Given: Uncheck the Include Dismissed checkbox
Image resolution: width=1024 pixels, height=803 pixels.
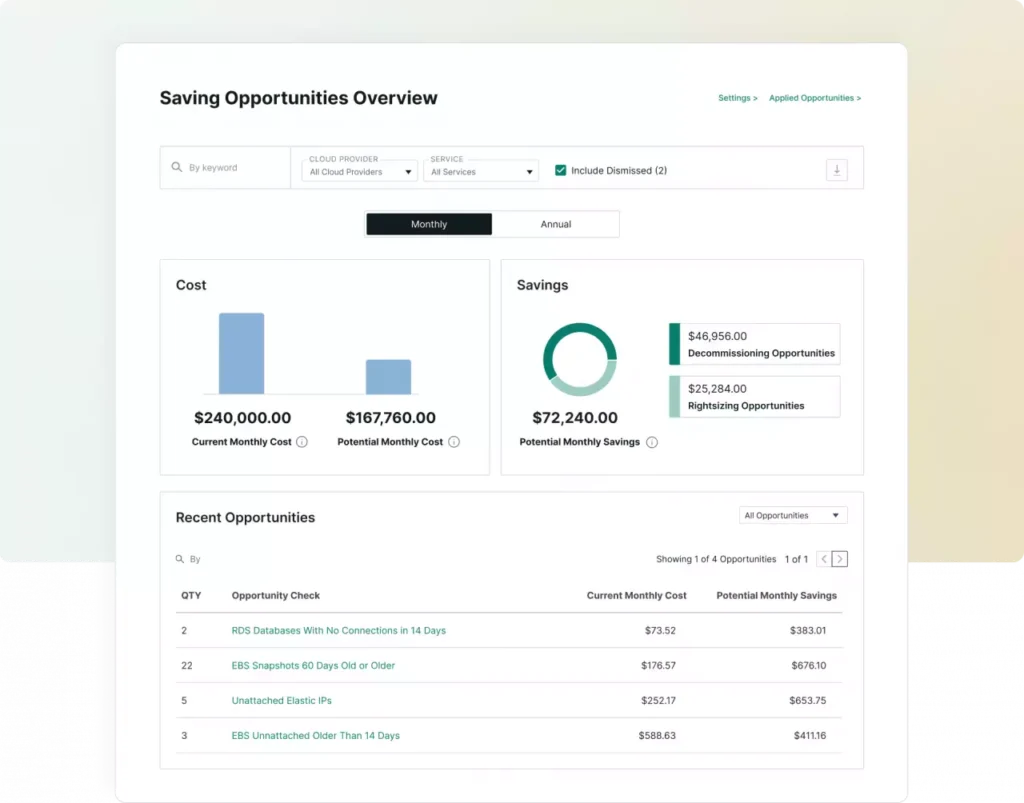Looking at the screenshot, I should [x=562, y=170].
